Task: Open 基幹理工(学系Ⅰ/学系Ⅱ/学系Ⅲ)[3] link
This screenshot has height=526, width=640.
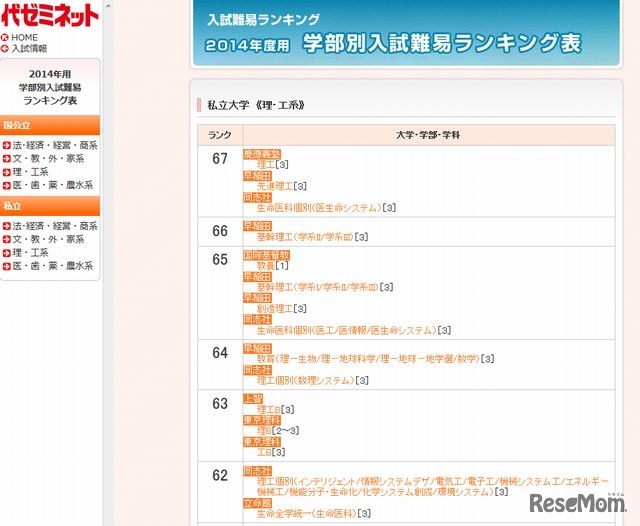Action: pyautogui.click(x=325, y=287)
